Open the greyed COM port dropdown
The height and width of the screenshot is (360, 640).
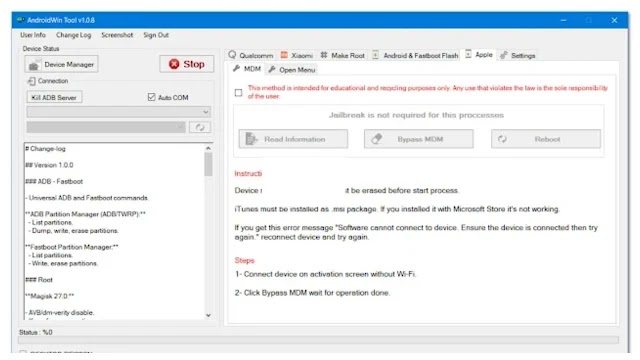point(106,127)
